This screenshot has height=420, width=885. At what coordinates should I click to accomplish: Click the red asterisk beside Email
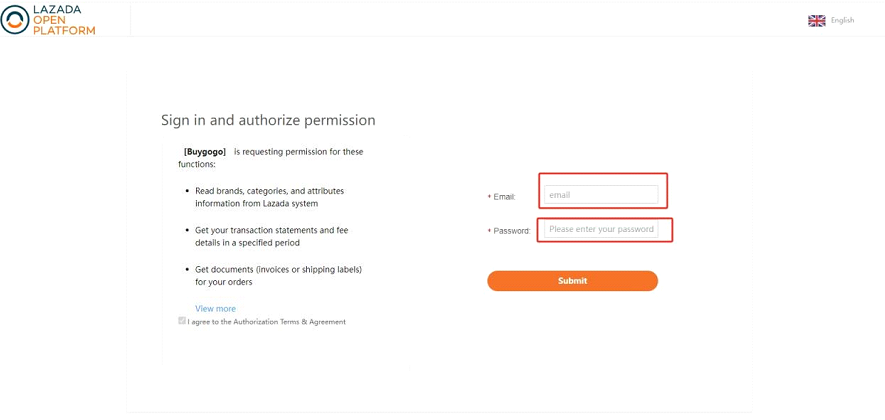pyautogui.click(x=489, y=196)
